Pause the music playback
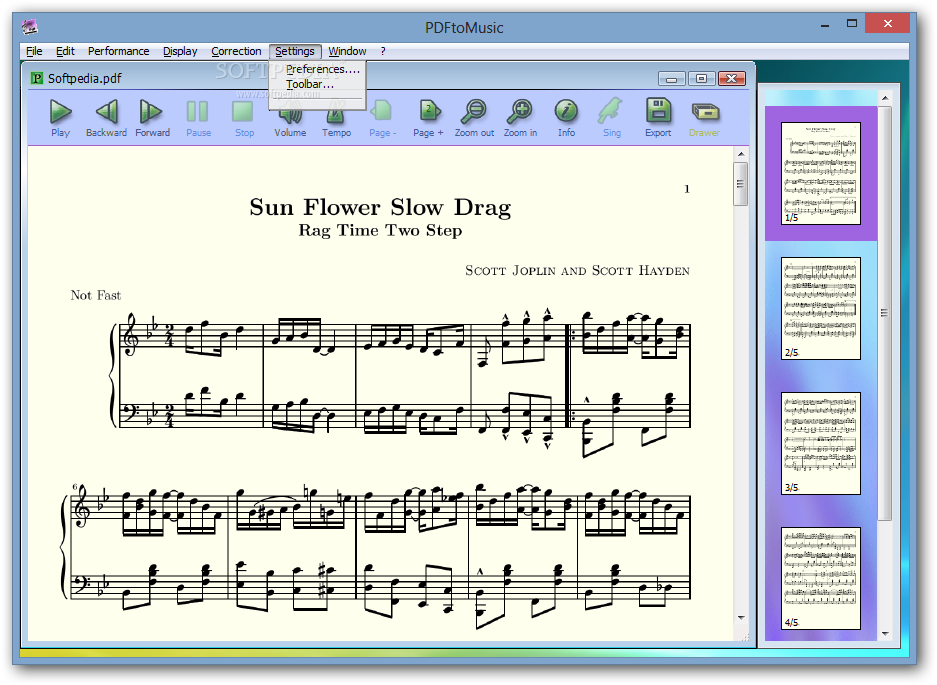The width and height of the screenshot is (937, 685). pyautogui.click(x=198, y=118)
